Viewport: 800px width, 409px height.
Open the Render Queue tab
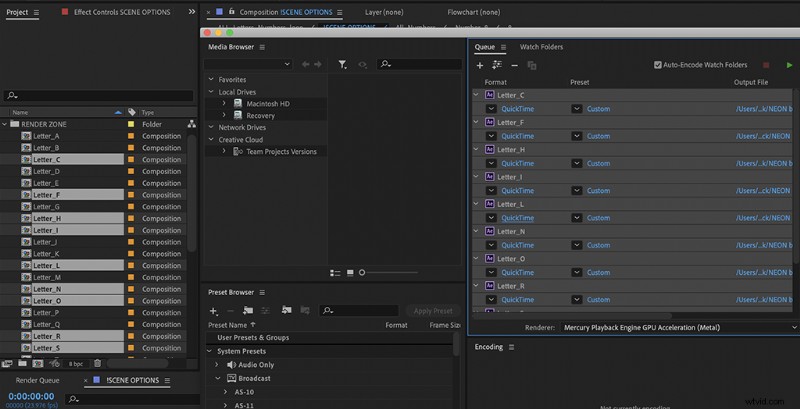point(36,380)
